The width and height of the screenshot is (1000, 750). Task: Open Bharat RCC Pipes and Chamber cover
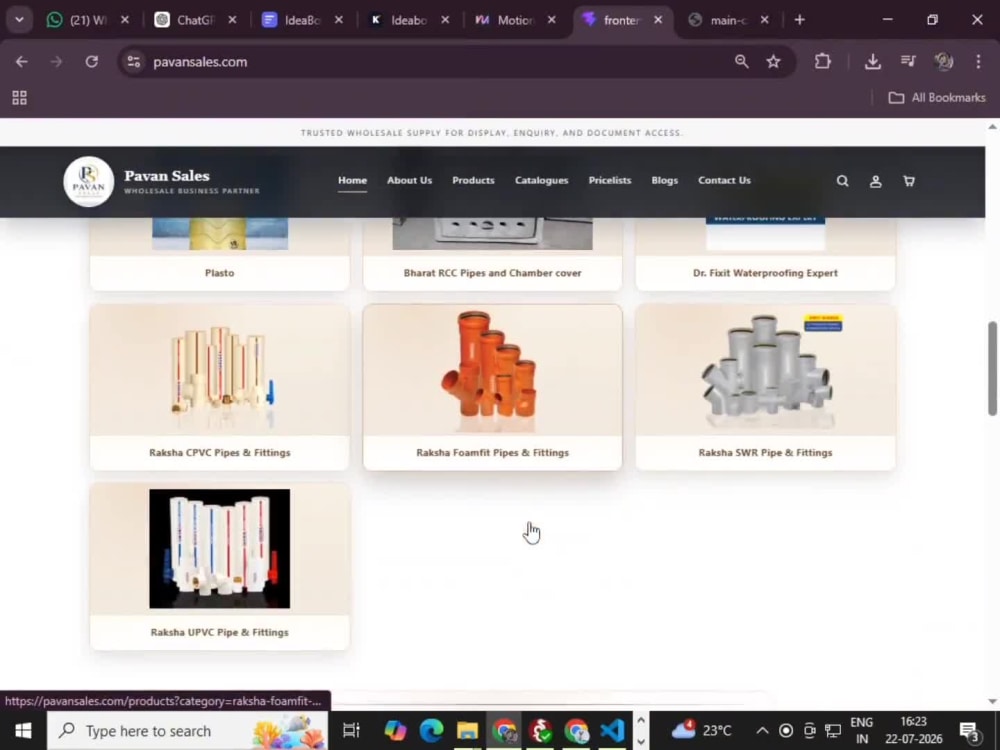(492, 273)
